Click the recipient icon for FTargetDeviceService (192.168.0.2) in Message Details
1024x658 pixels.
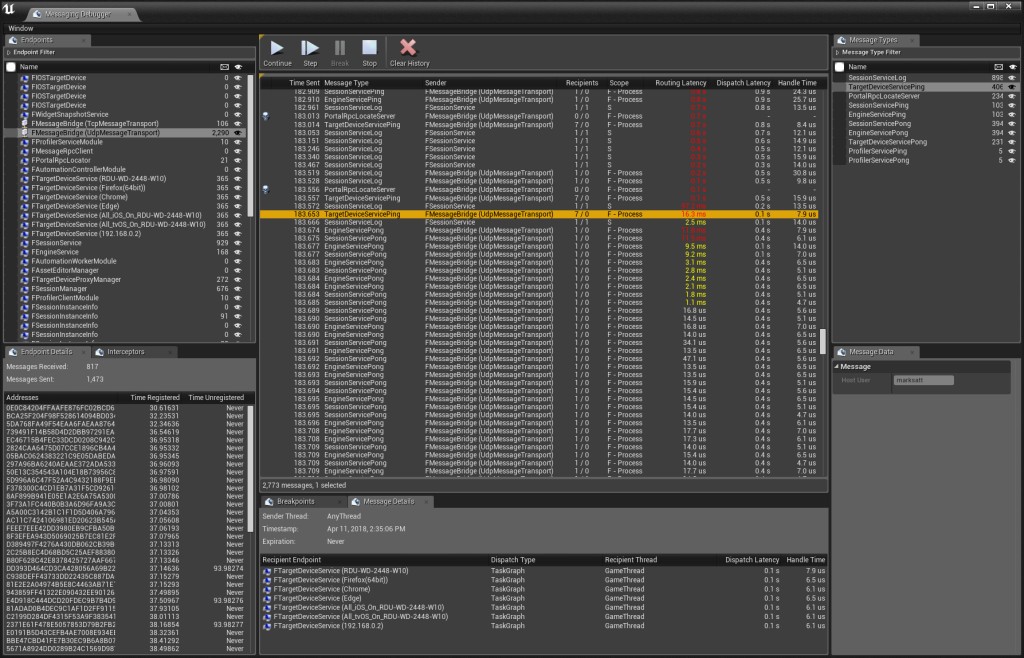[x=267, y=625]
